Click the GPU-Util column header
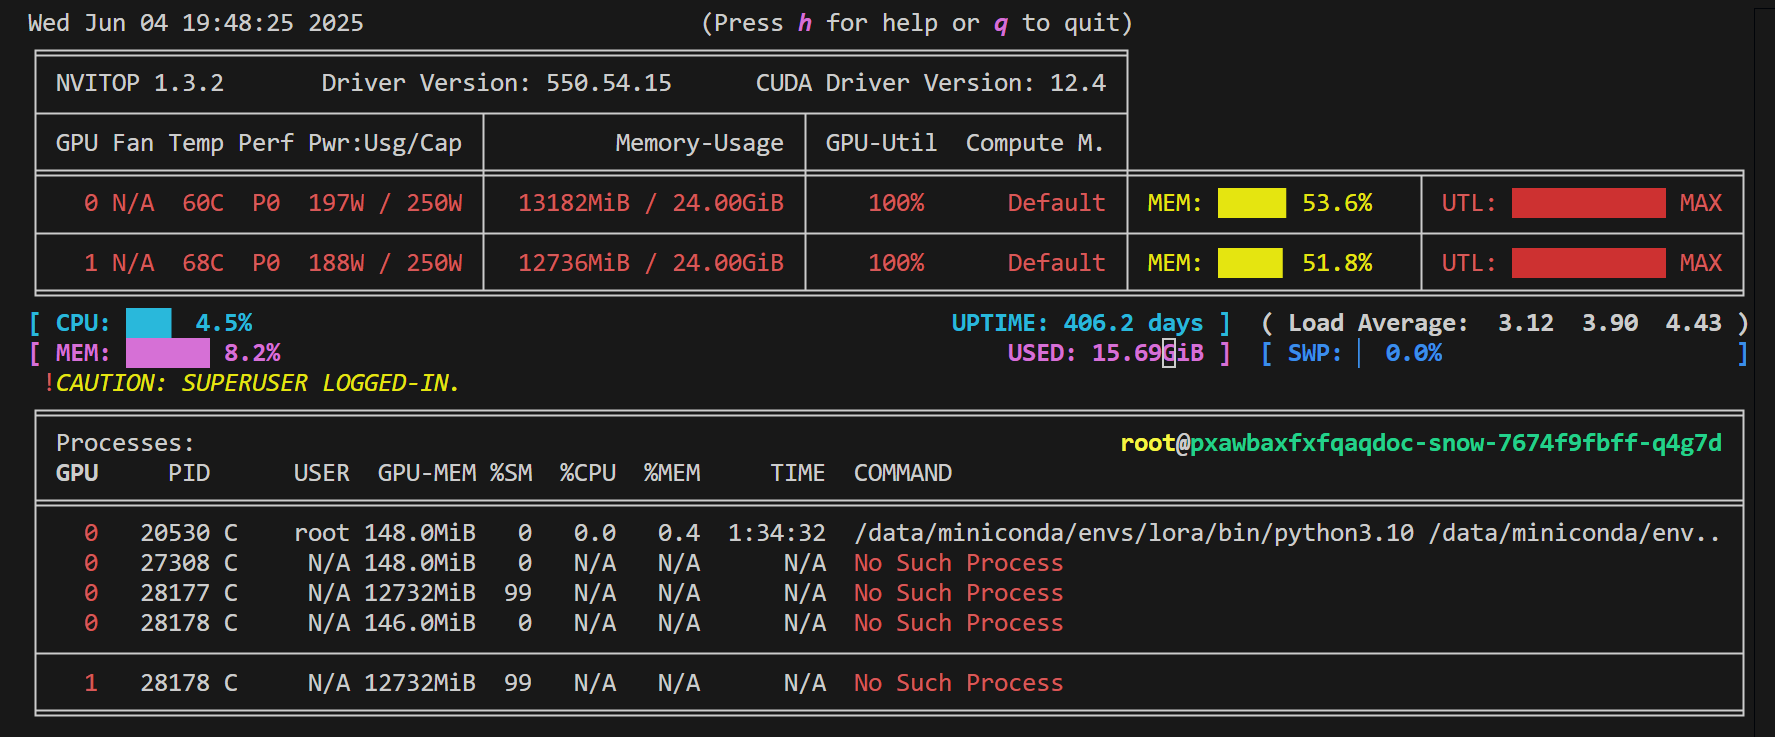This screenshot has width=1775, height=737. 881,143
